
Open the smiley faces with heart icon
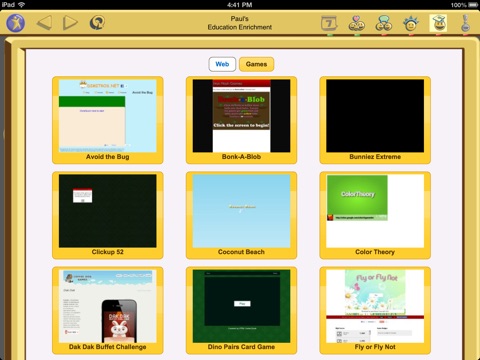tap(356, 23)
